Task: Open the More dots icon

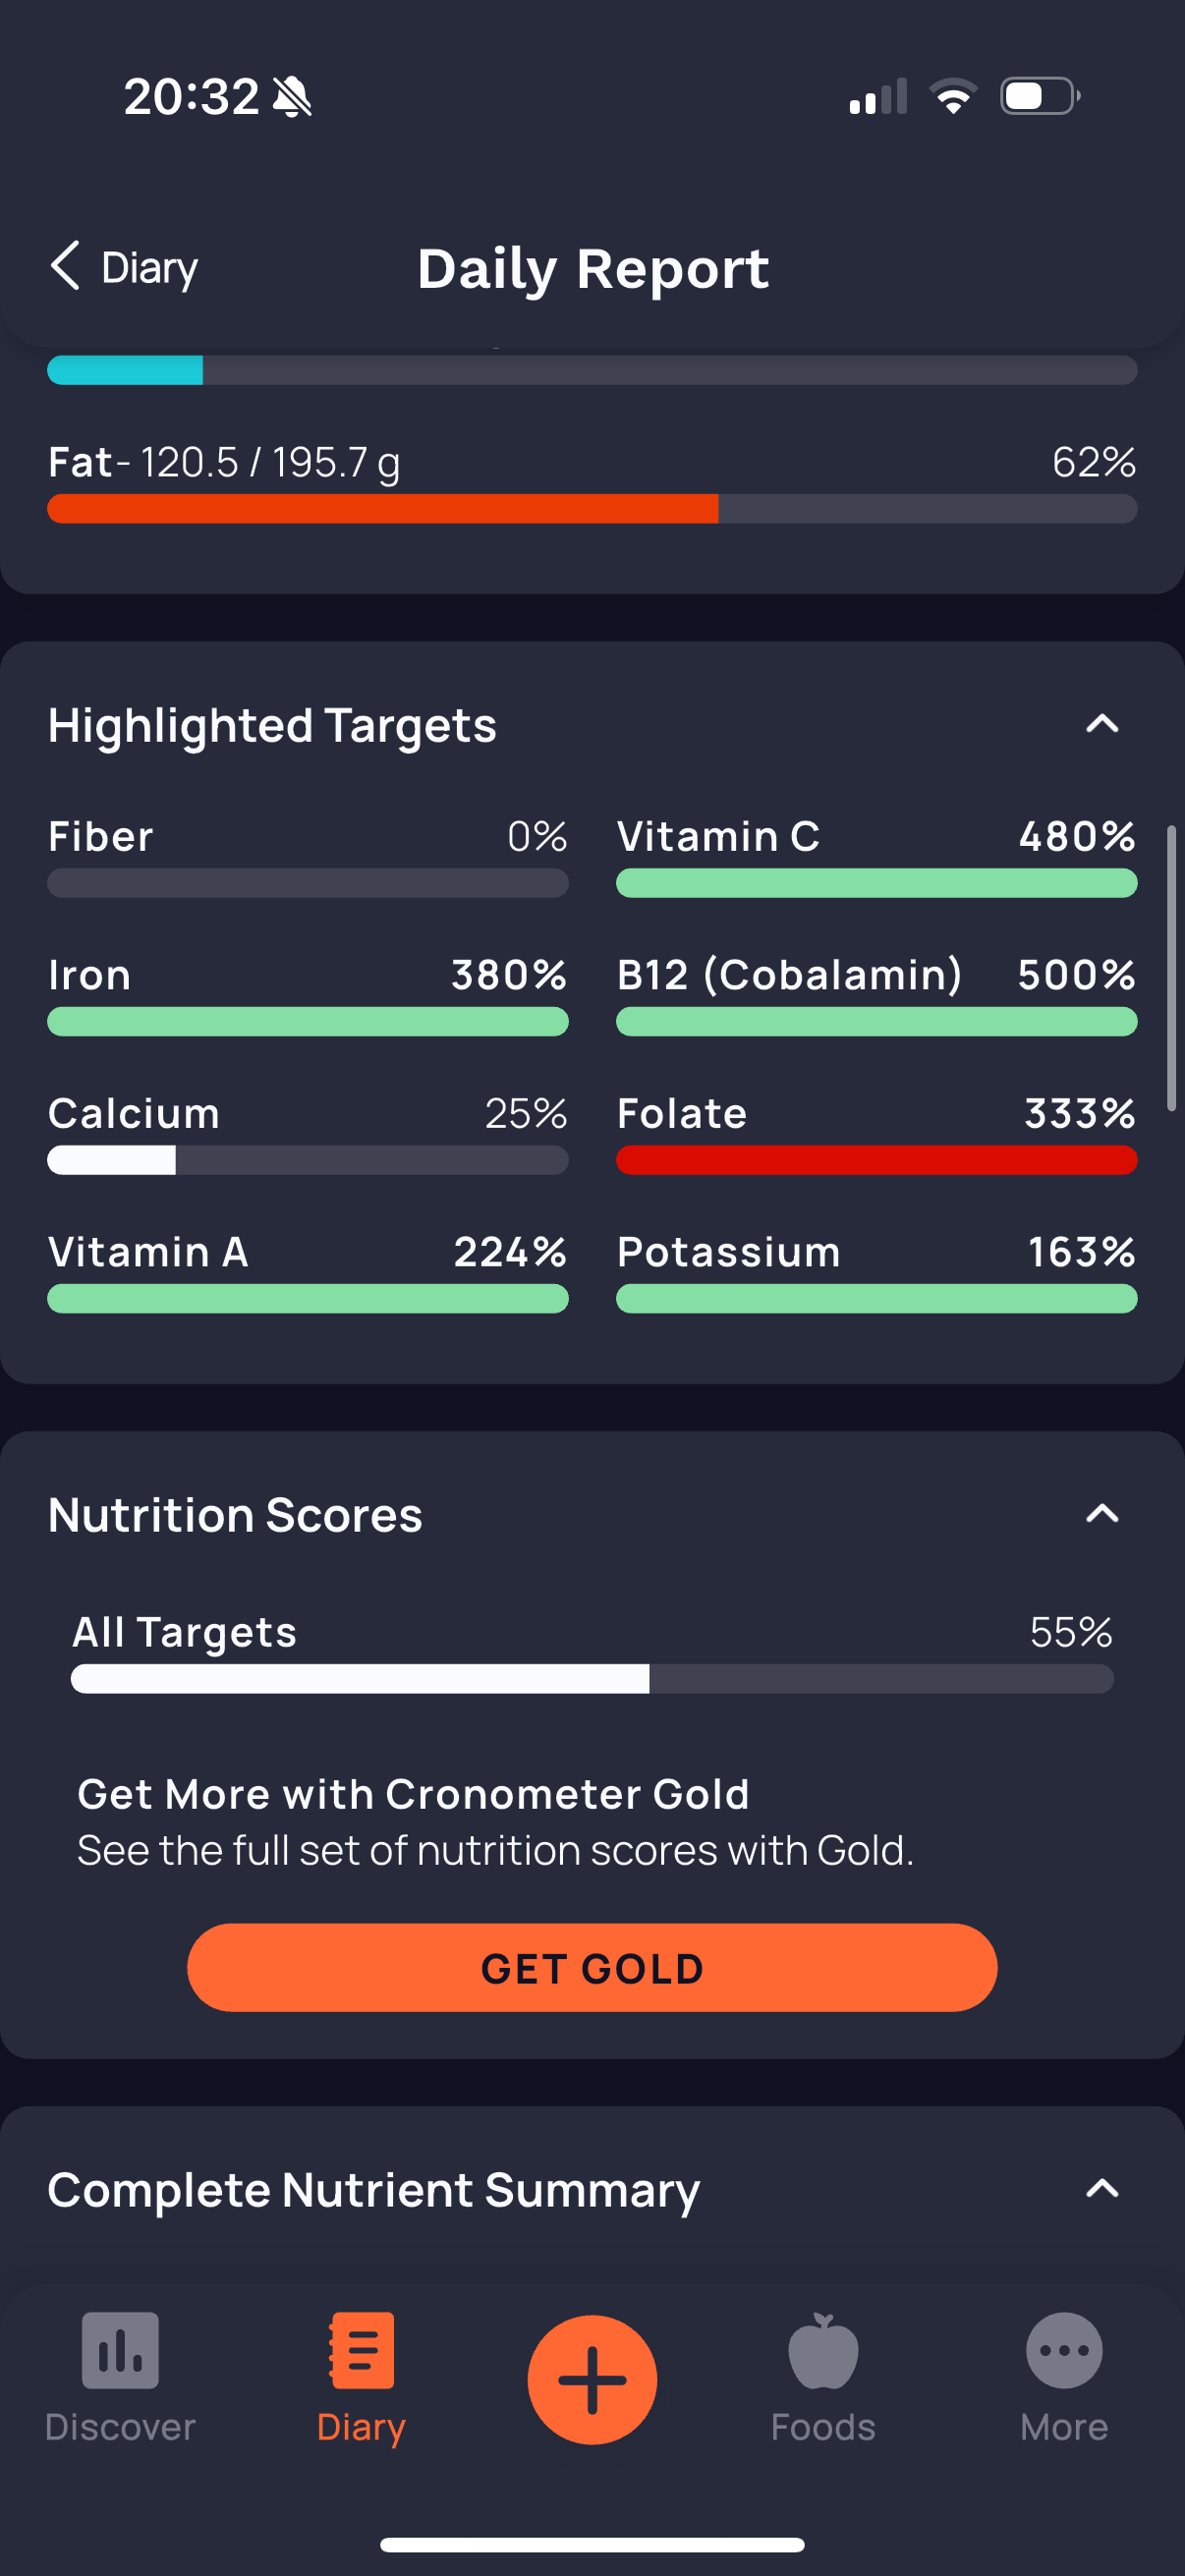Action: pos(1064,2350)
